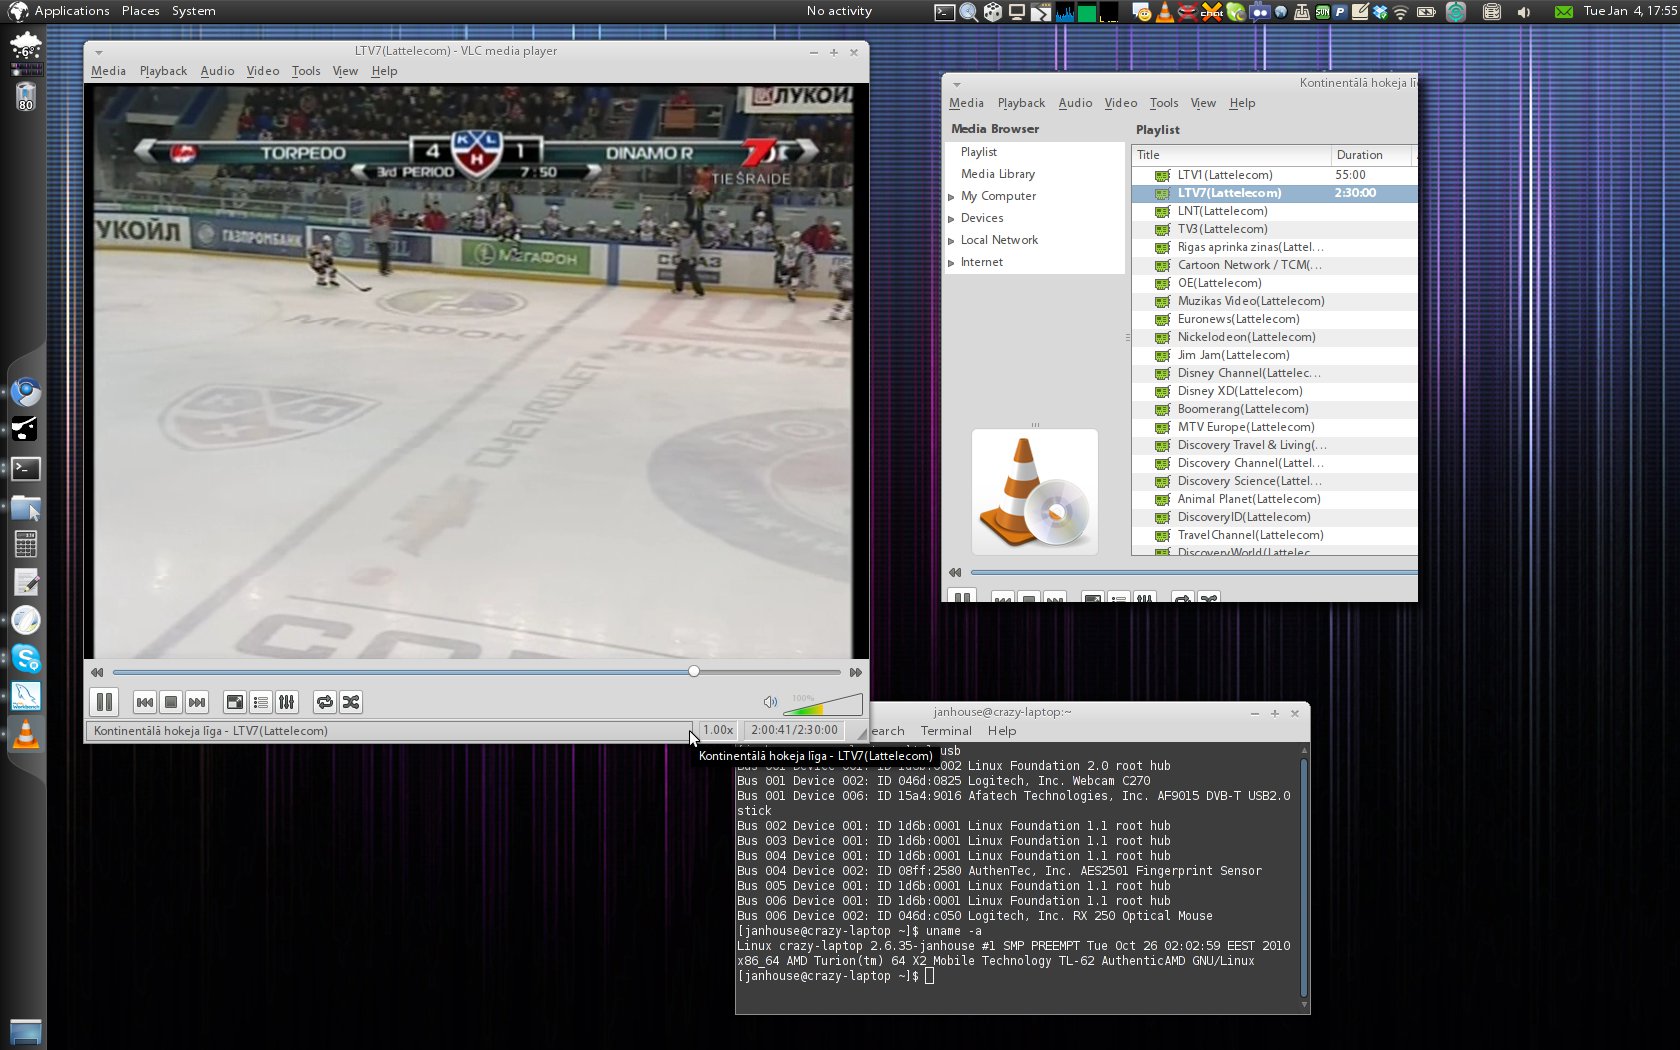Open Places menu in top panel
The height and width of the screenshot is (1050, 1680).
140,11
